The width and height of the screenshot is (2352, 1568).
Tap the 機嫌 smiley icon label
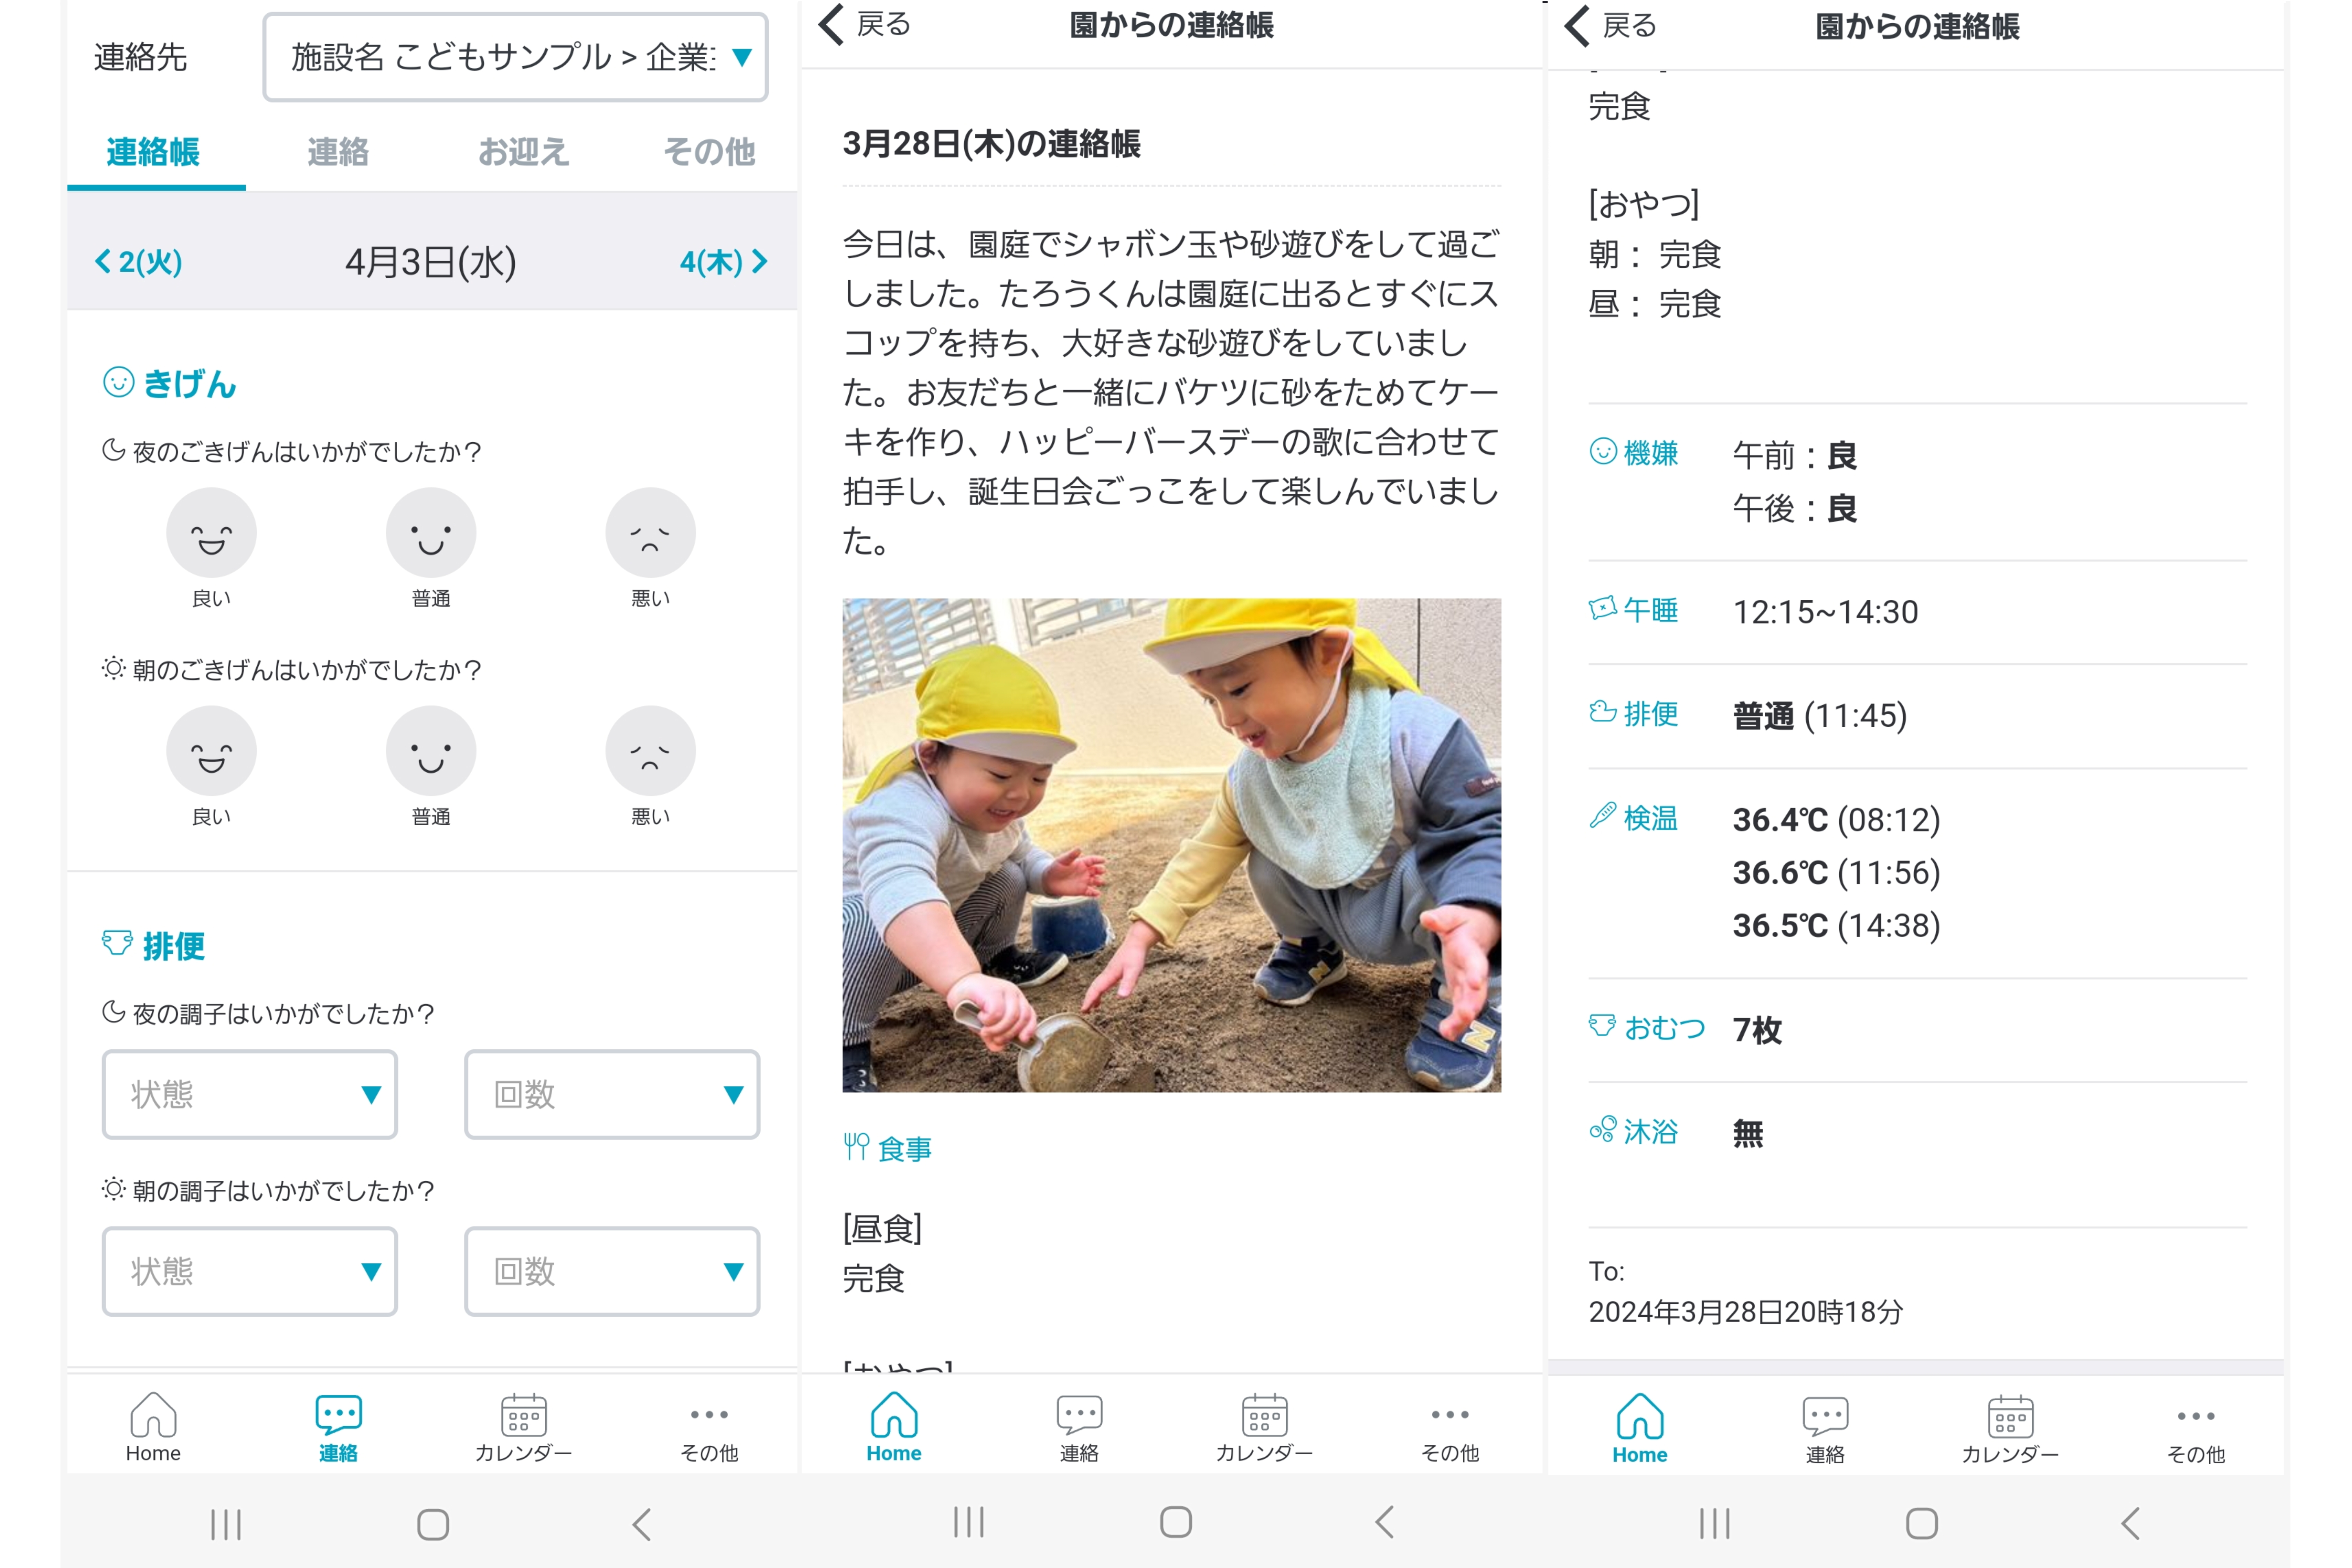pyautogui.click(x=1634, y=453)
